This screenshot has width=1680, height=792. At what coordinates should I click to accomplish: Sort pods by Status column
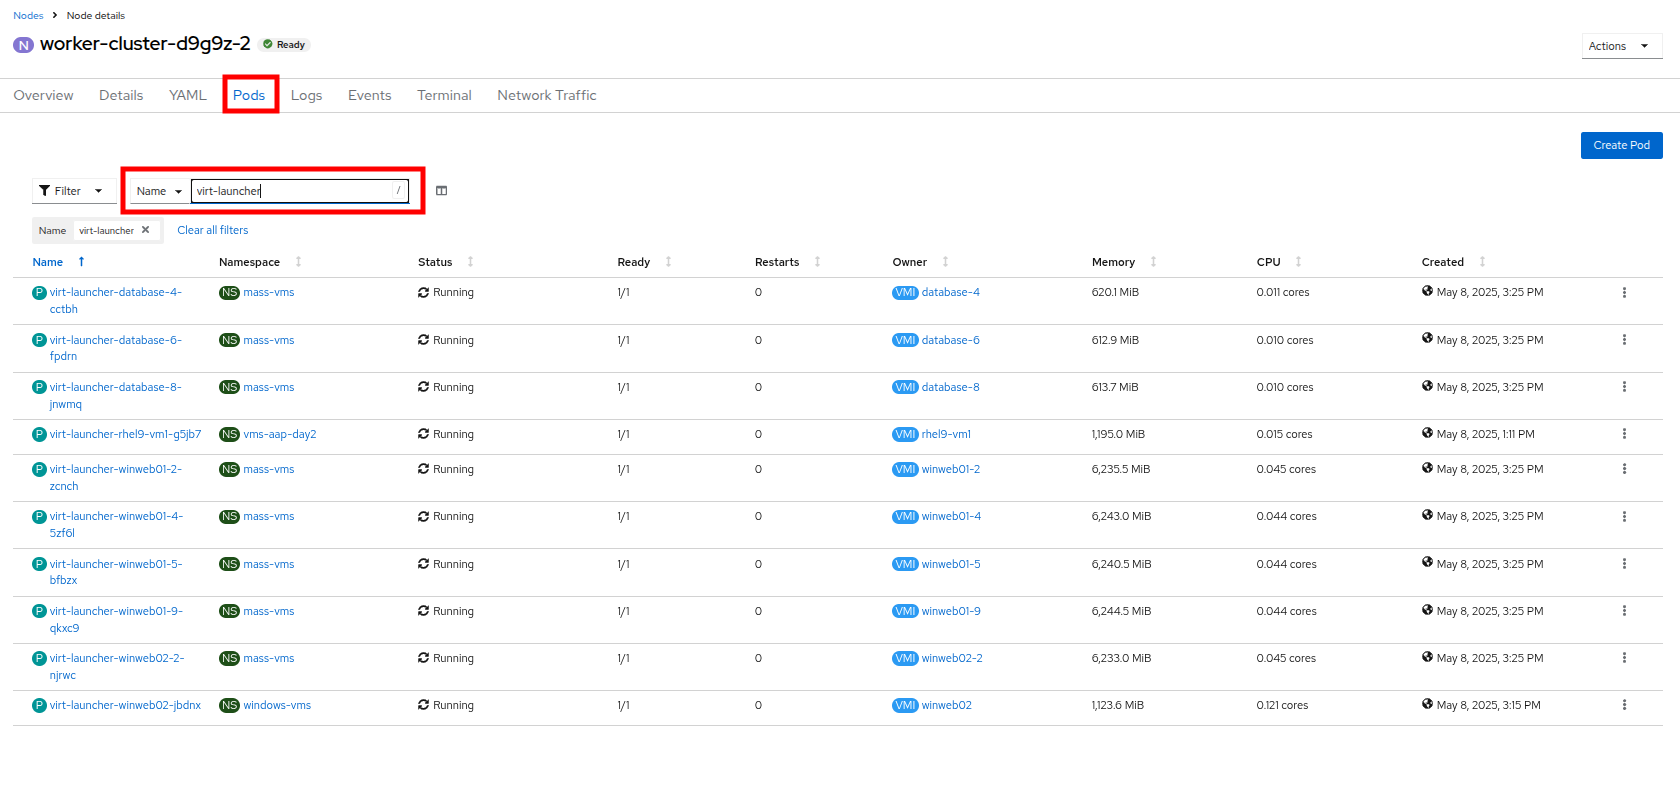[x=435, y=262]
